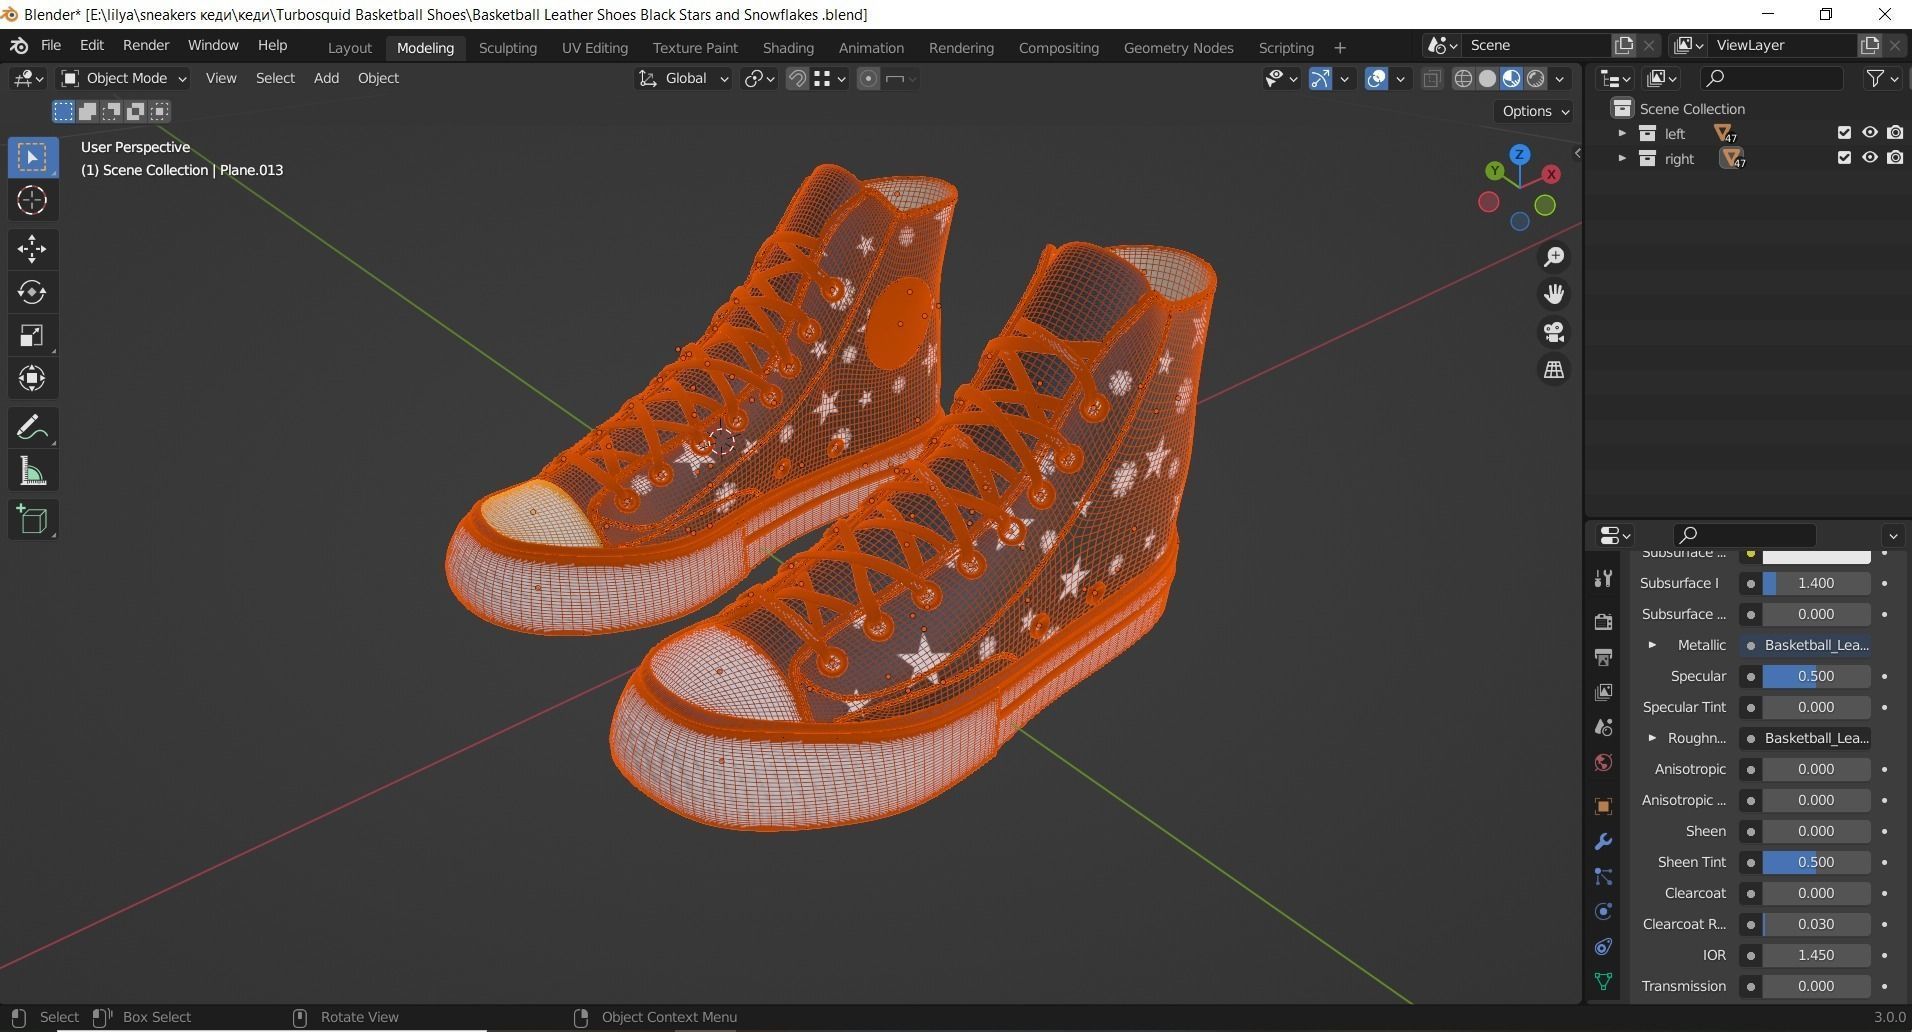Open the Object Data properties tab
This screenshot has width=1912, height=1032.
click(x=1603, y=982)
